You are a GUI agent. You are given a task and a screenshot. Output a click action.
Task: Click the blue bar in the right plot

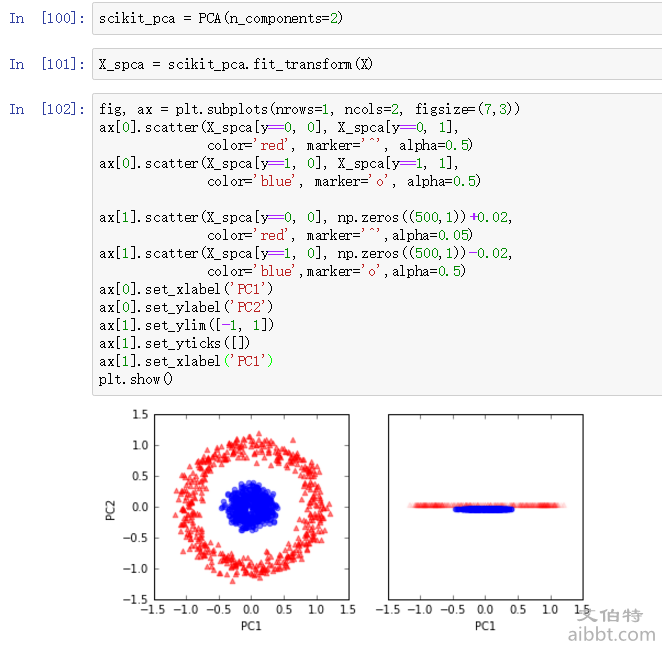pyautogui.click(x=484, y=509)
